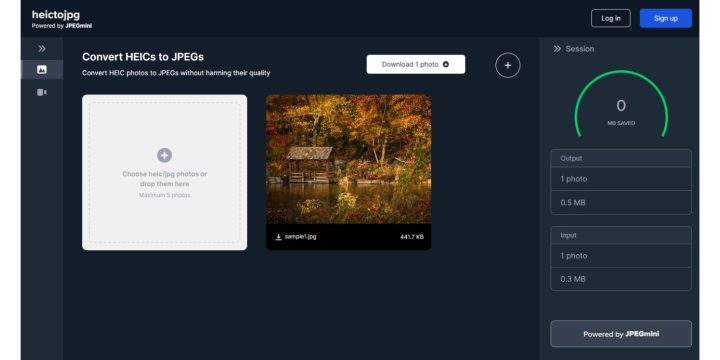The width and height of the screenshot is (720, 360).
Task: Click the Powered by JPEGmini button
Action: point(621,334)
